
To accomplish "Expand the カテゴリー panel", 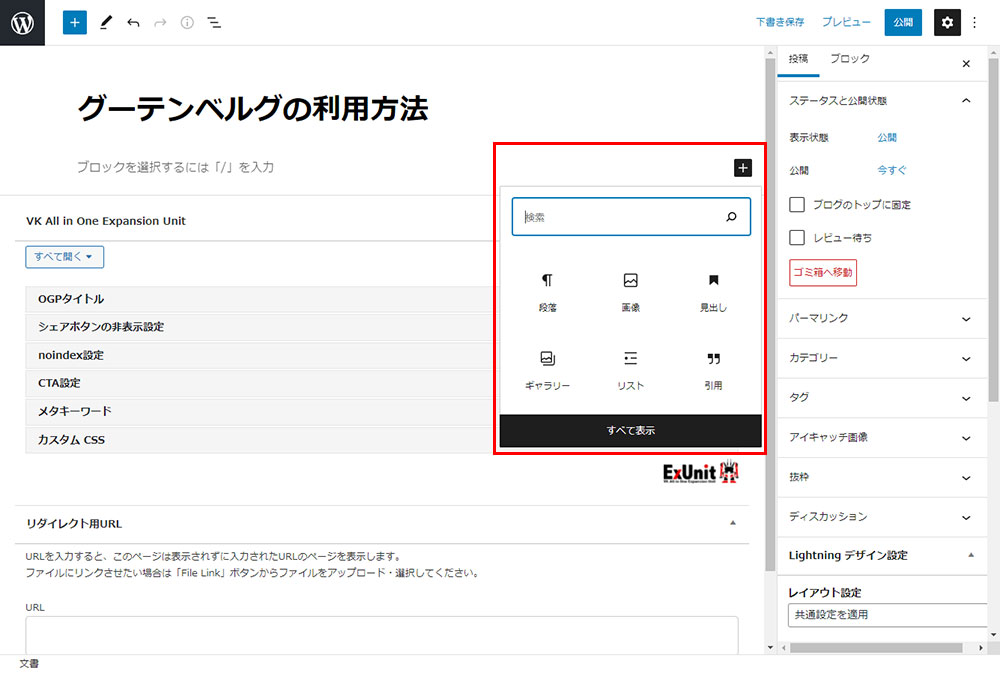I will (x=882, y=358).
